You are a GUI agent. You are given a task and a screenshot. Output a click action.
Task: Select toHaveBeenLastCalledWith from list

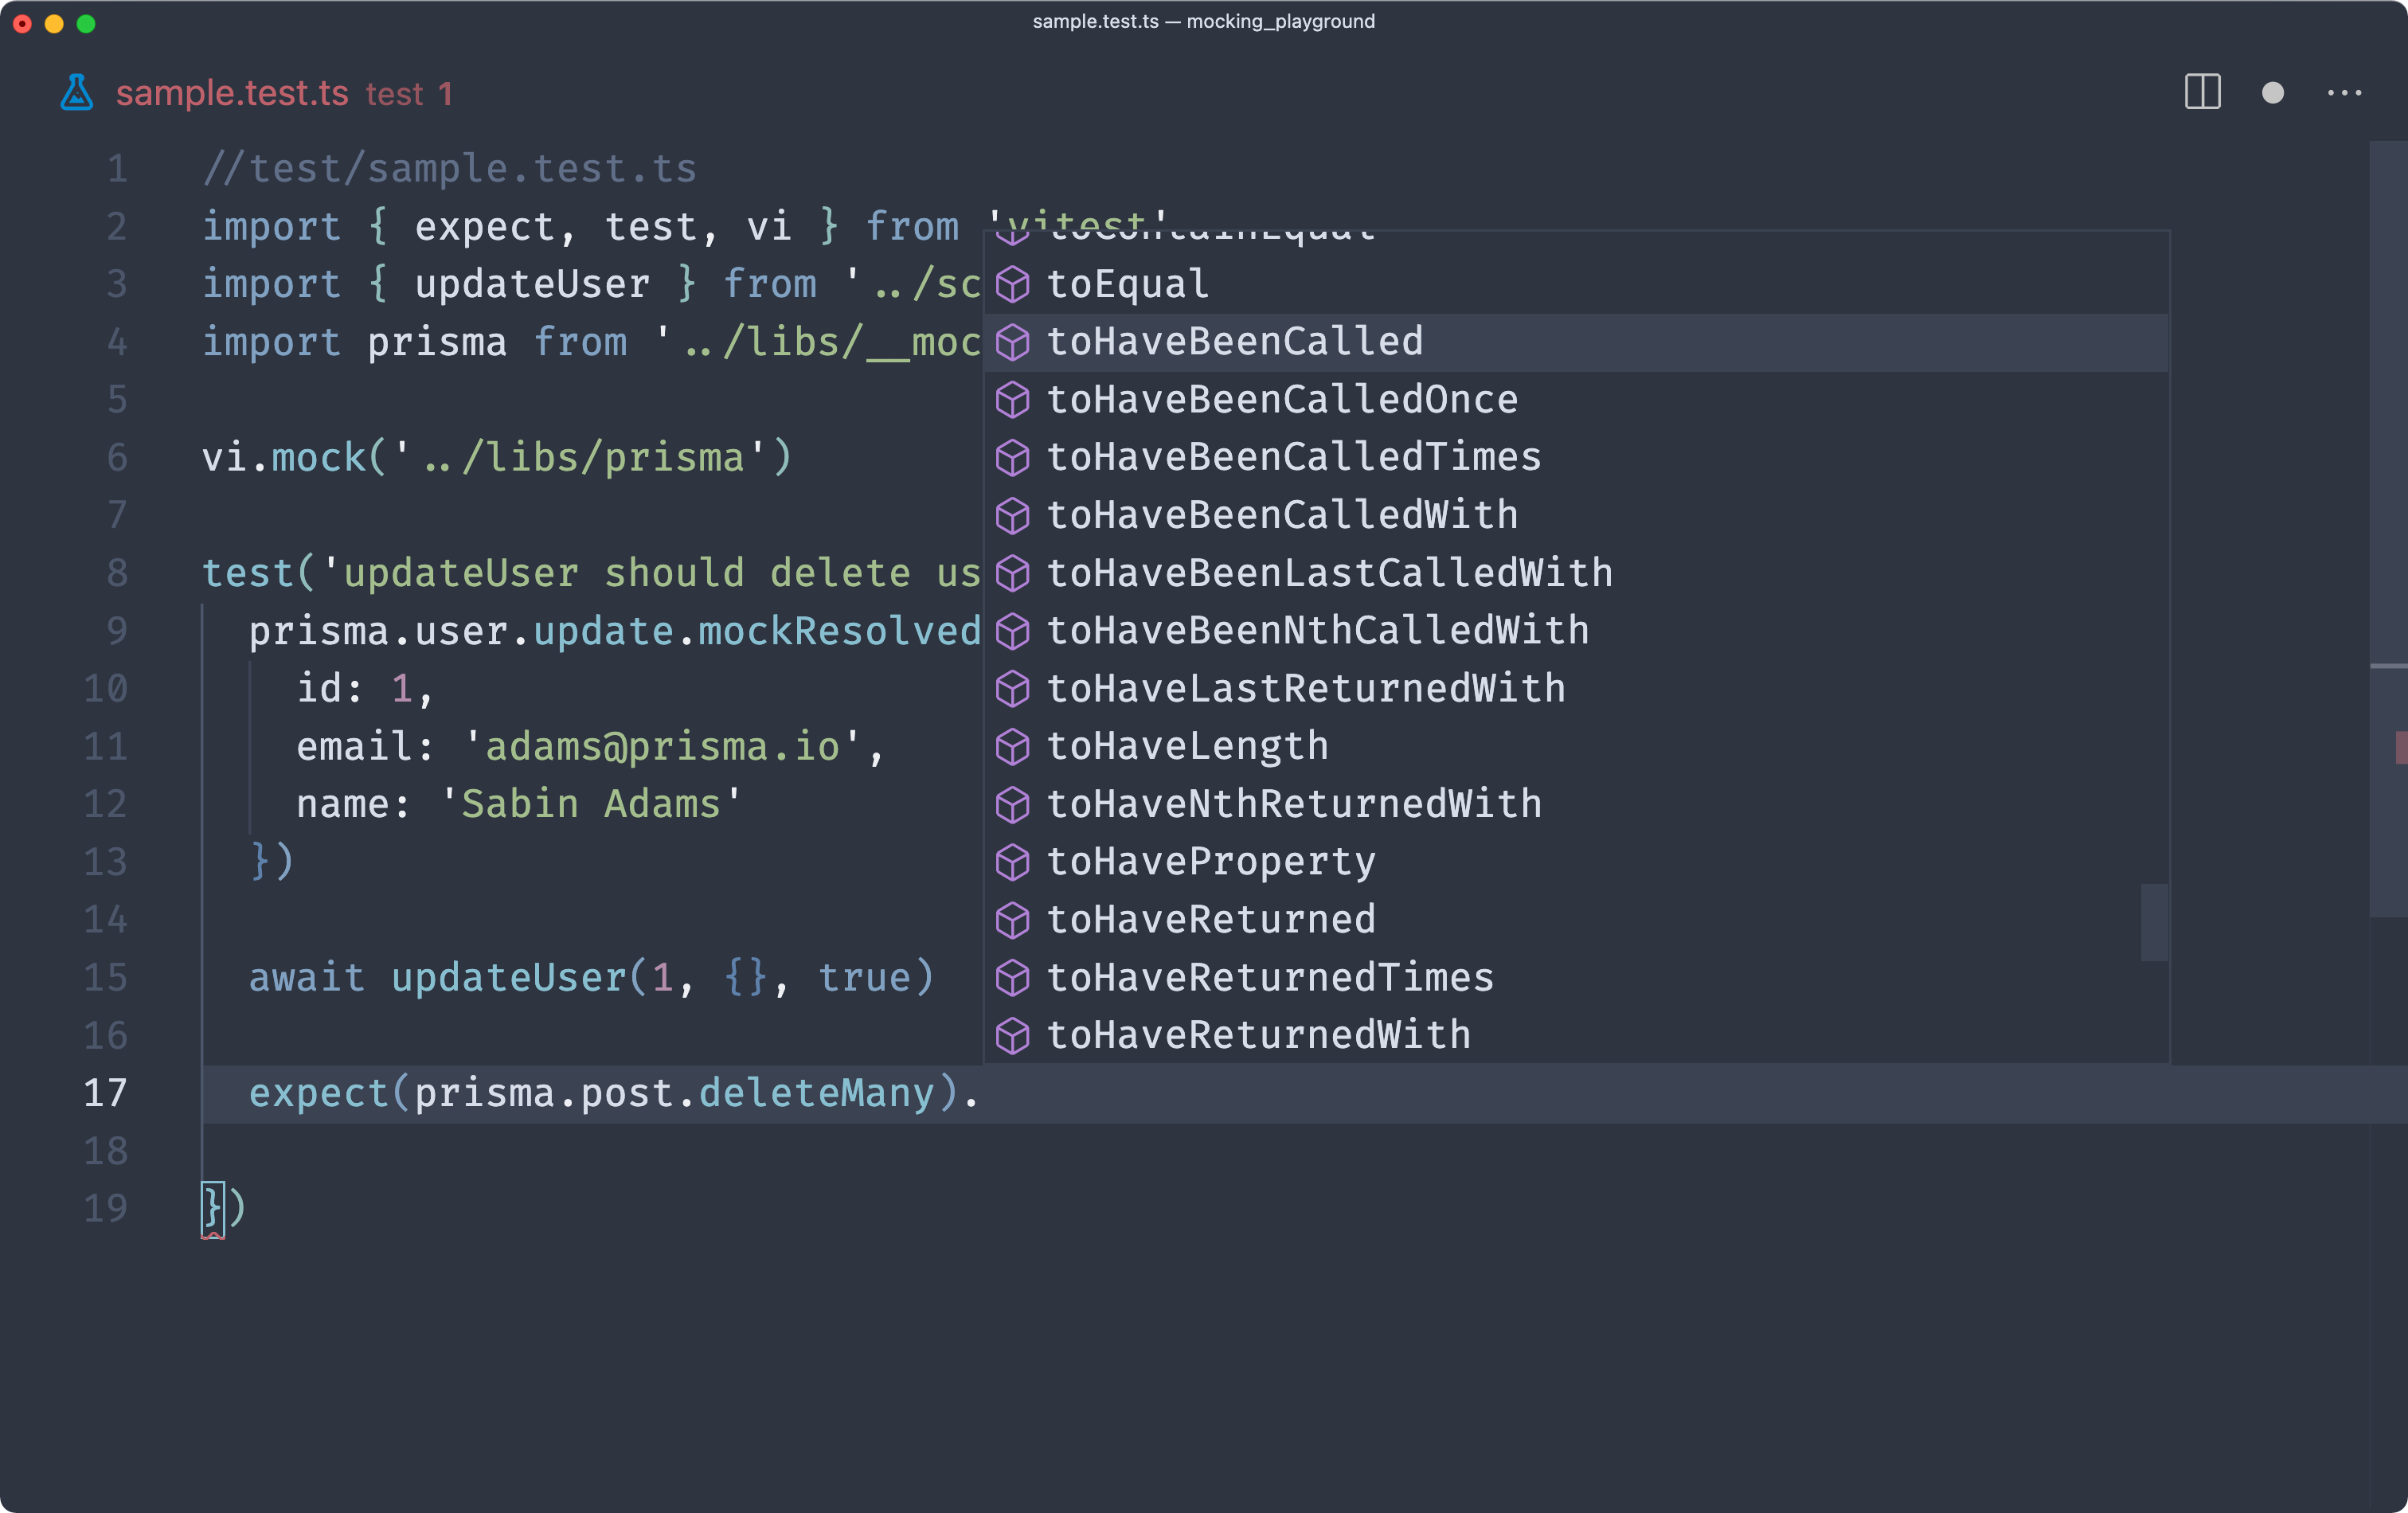point(1576,574)
